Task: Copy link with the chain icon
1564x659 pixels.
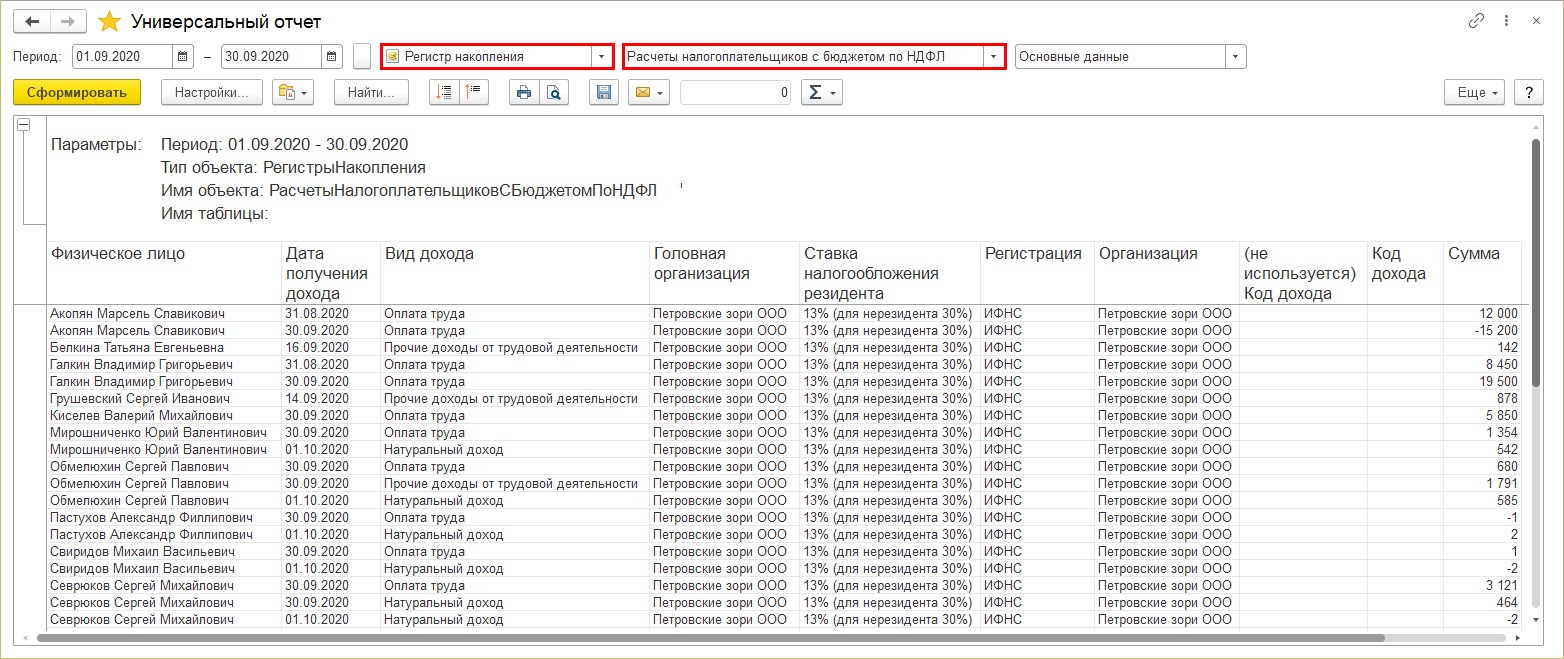Action: [x=1476, y=21]
